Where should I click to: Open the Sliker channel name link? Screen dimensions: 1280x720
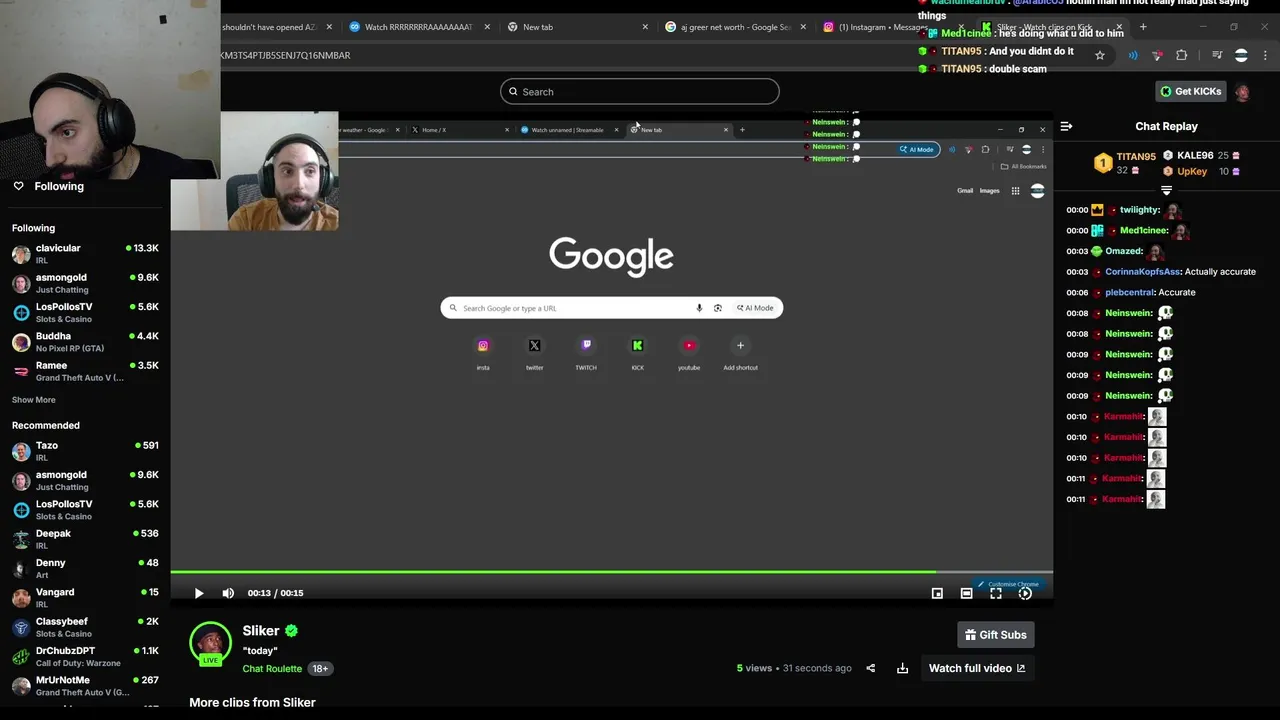261,631
